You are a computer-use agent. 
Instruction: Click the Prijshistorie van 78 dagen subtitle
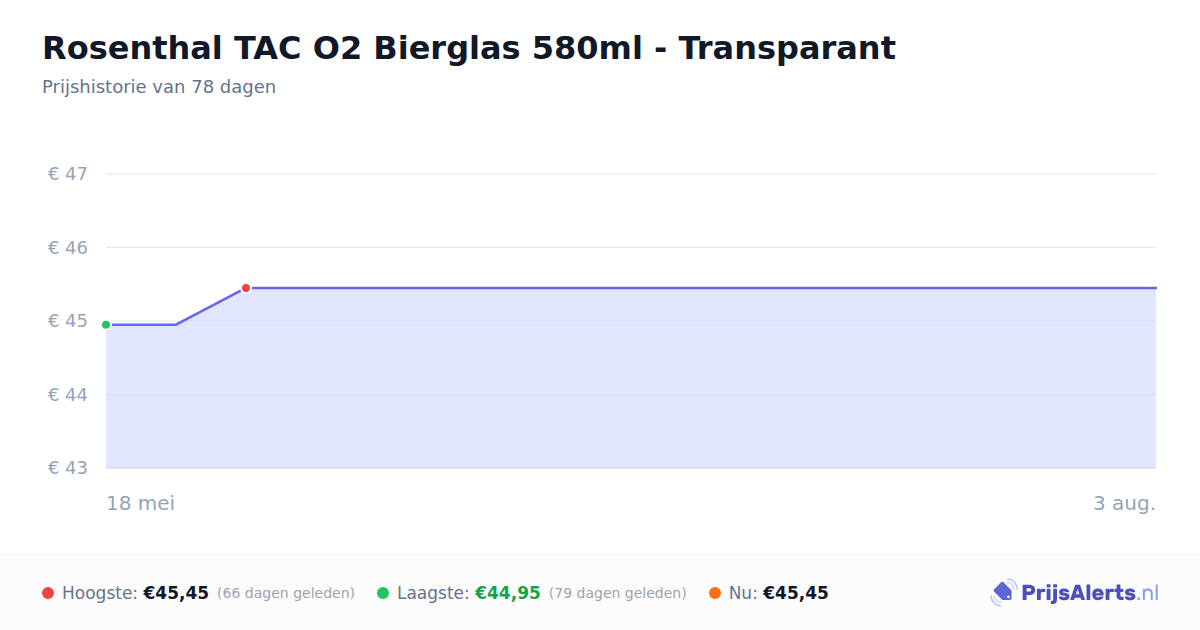(159, 87)
